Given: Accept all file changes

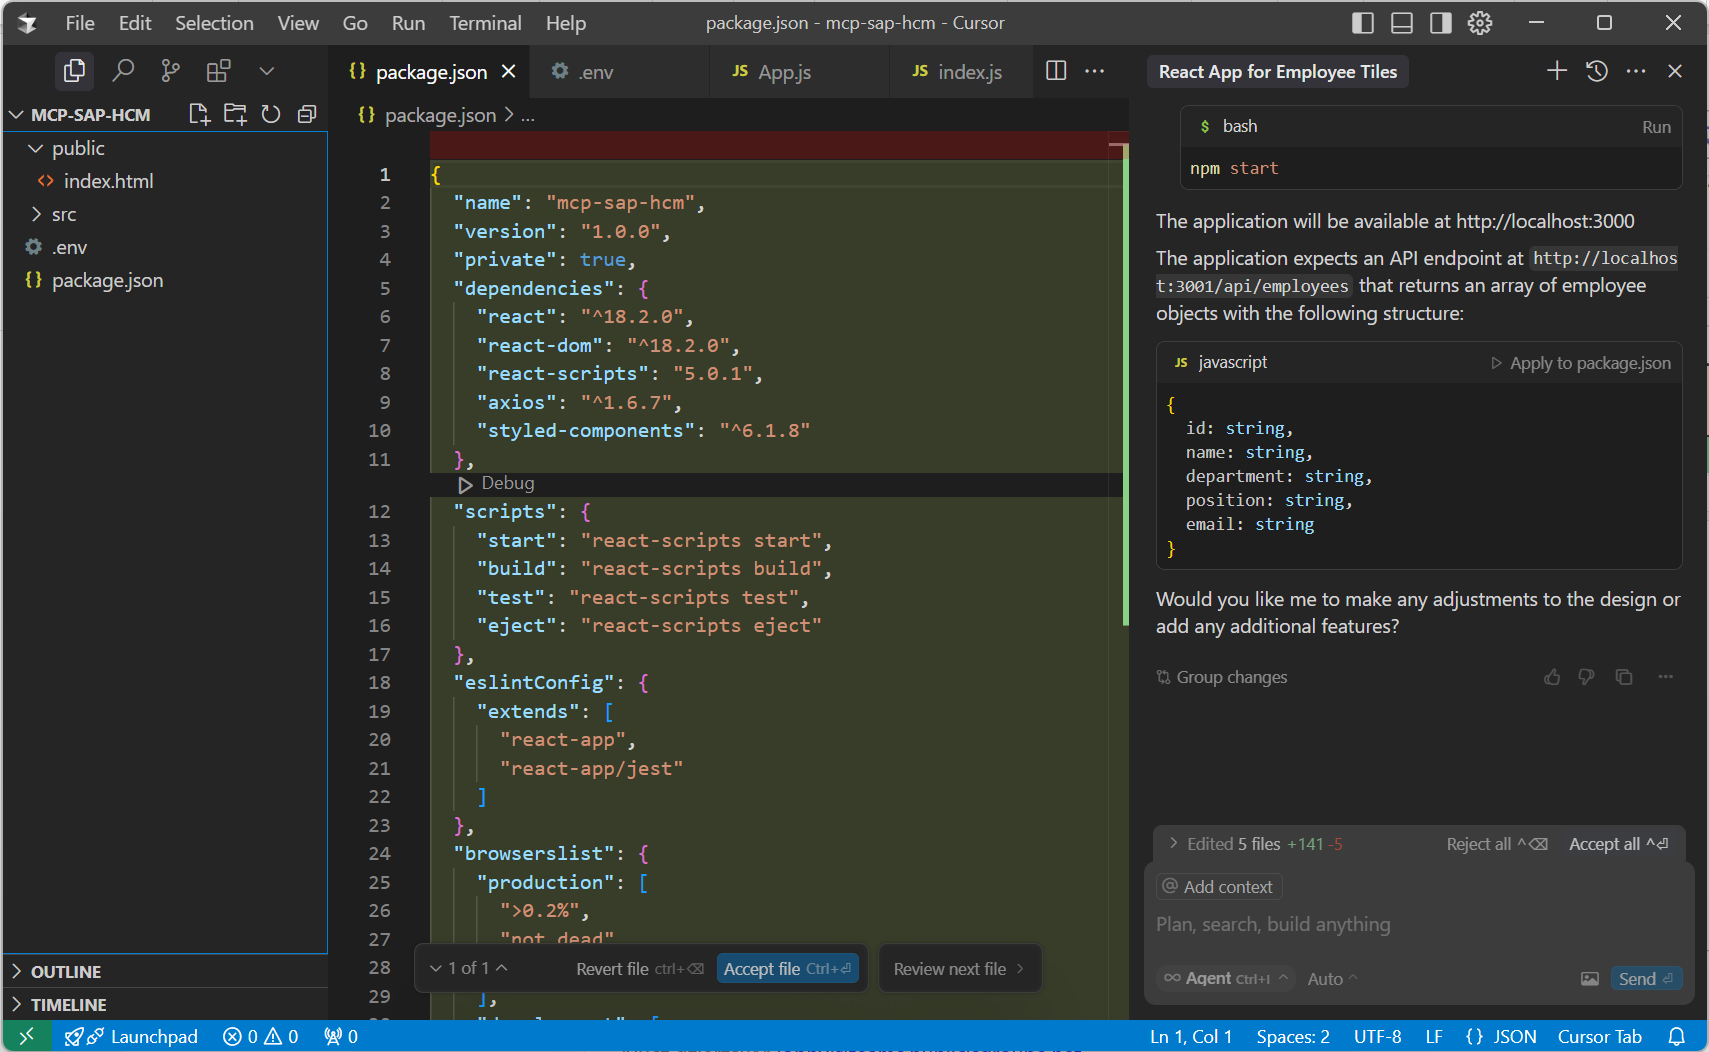Looking at the screenshot, I should point(1618,844).
